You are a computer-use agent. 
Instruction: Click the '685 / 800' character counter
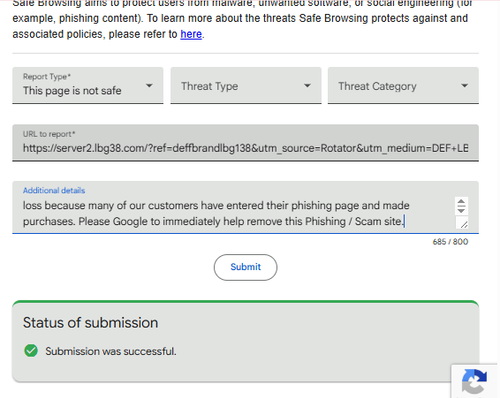450,242
